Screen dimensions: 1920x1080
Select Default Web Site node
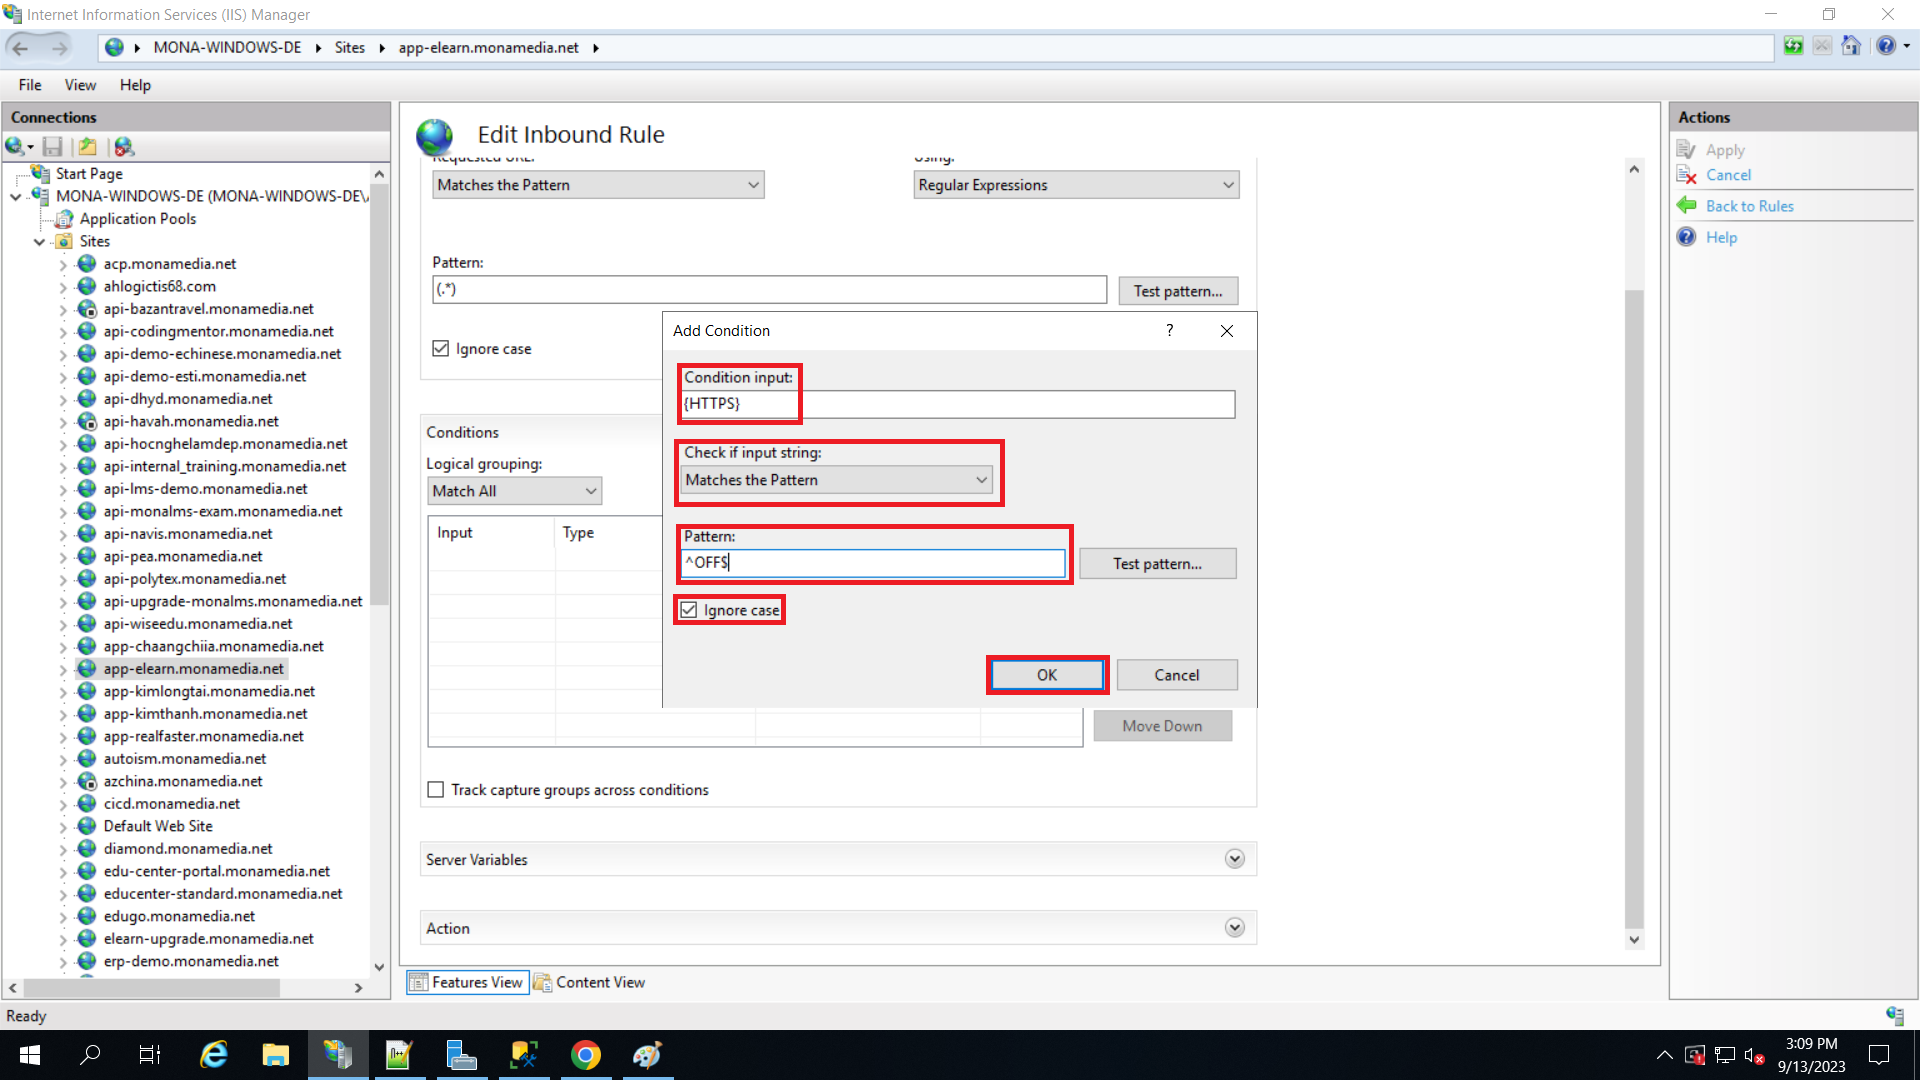[158, 826]
